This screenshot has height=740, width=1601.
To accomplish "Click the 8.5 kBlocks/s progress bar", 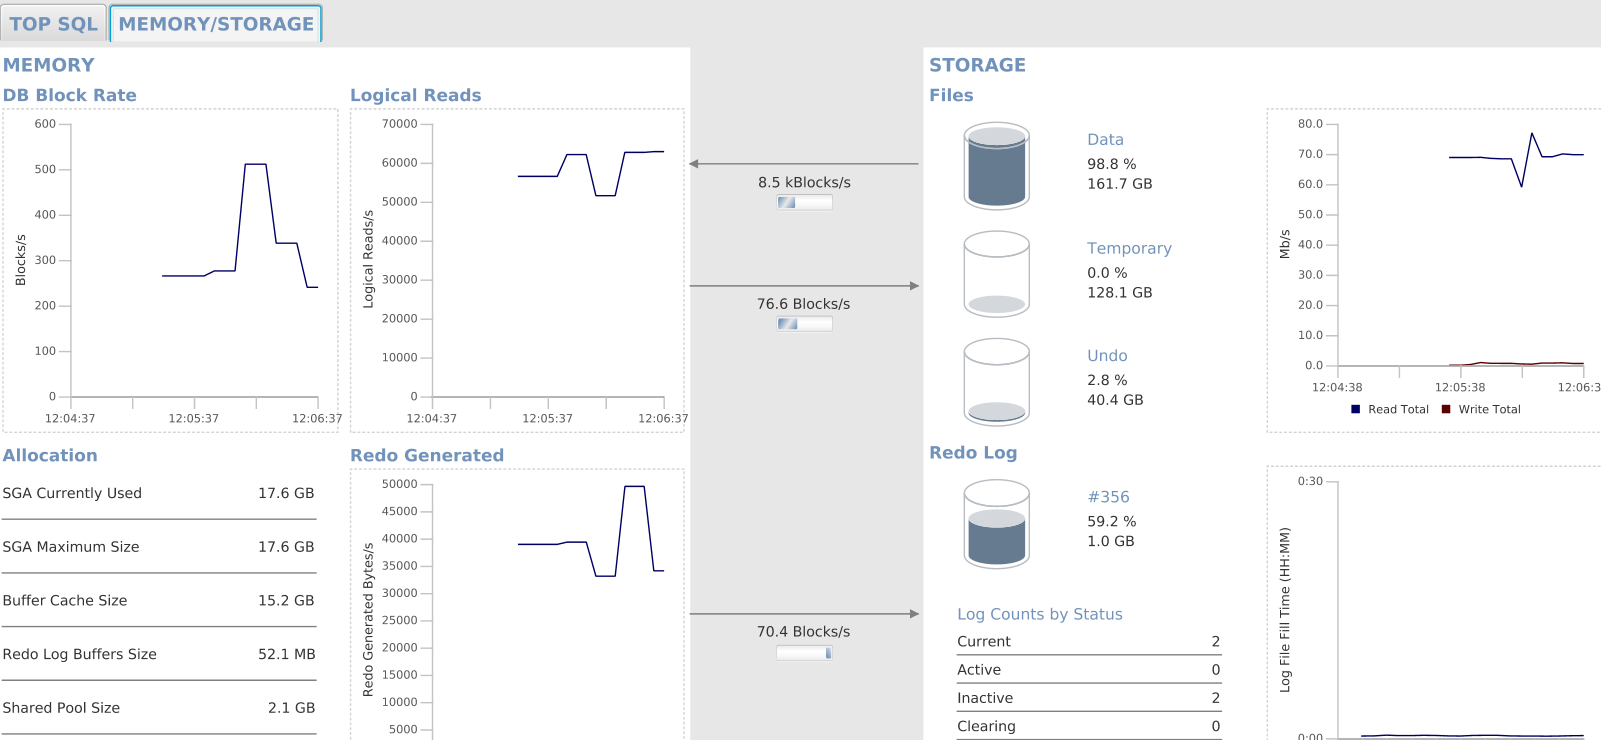I will [x=804, y=202].
